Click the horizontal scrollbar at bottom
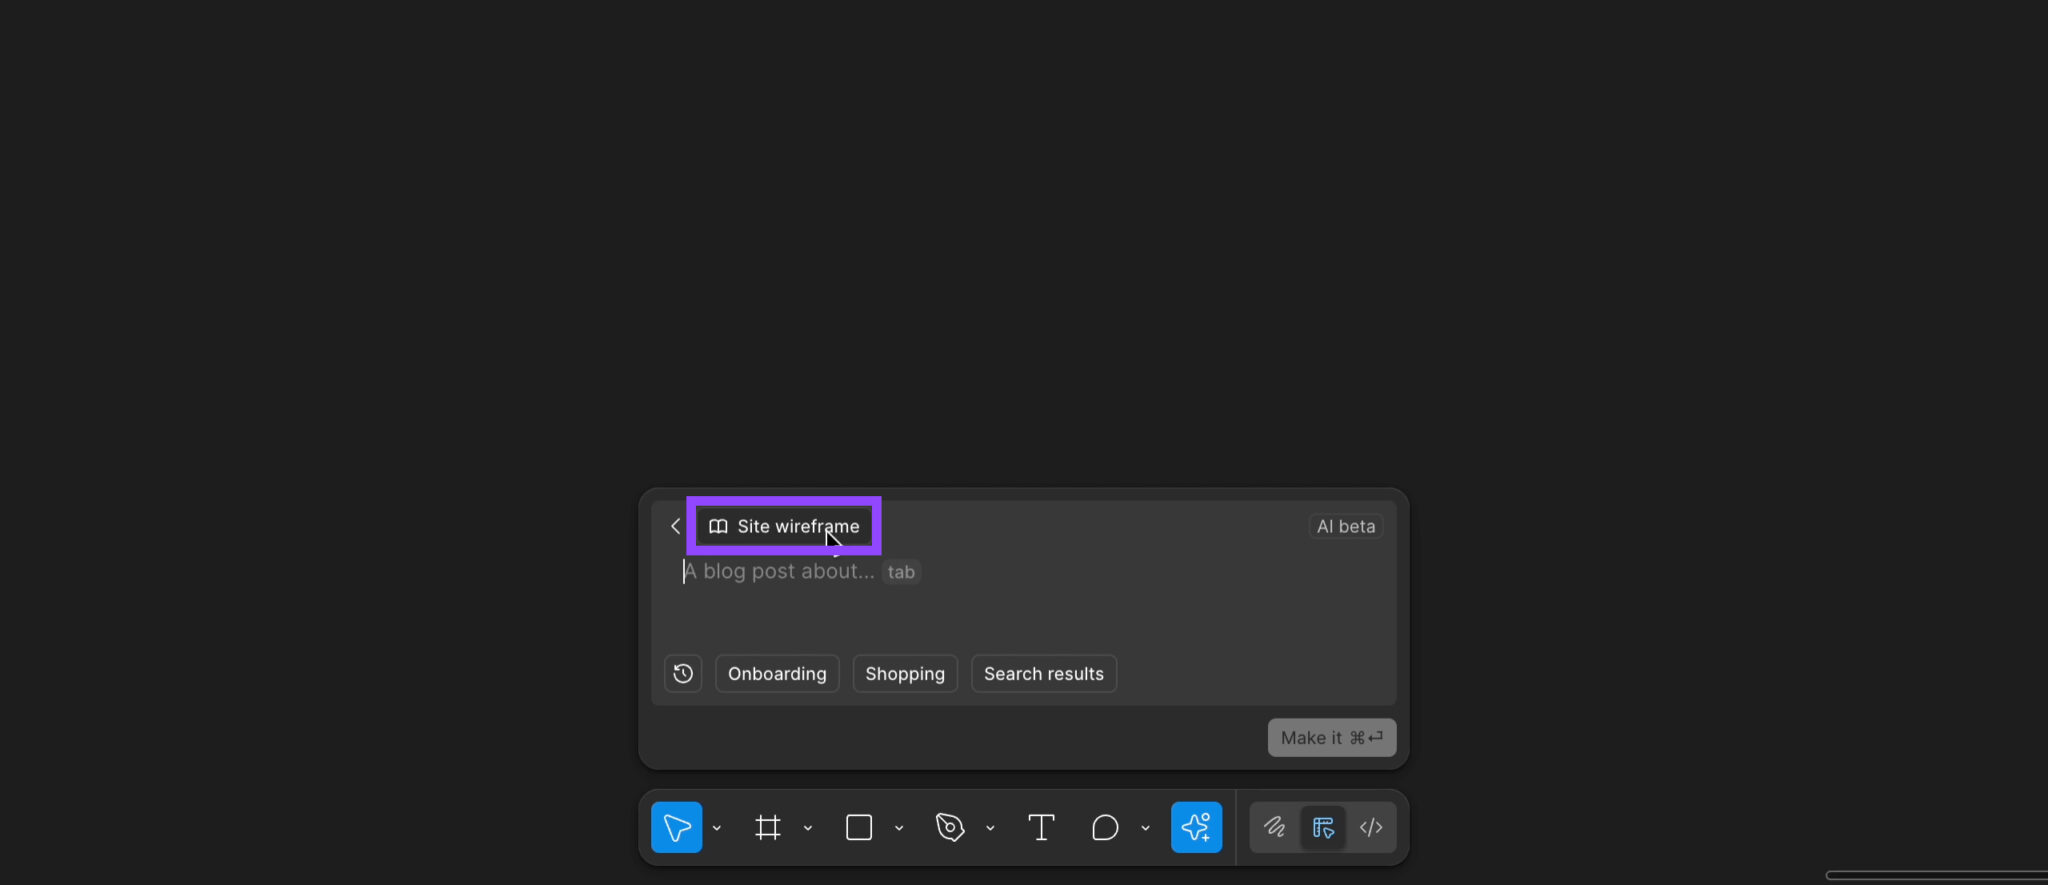This screenshot has height=885, width=2048. (x=1935, y=875)
